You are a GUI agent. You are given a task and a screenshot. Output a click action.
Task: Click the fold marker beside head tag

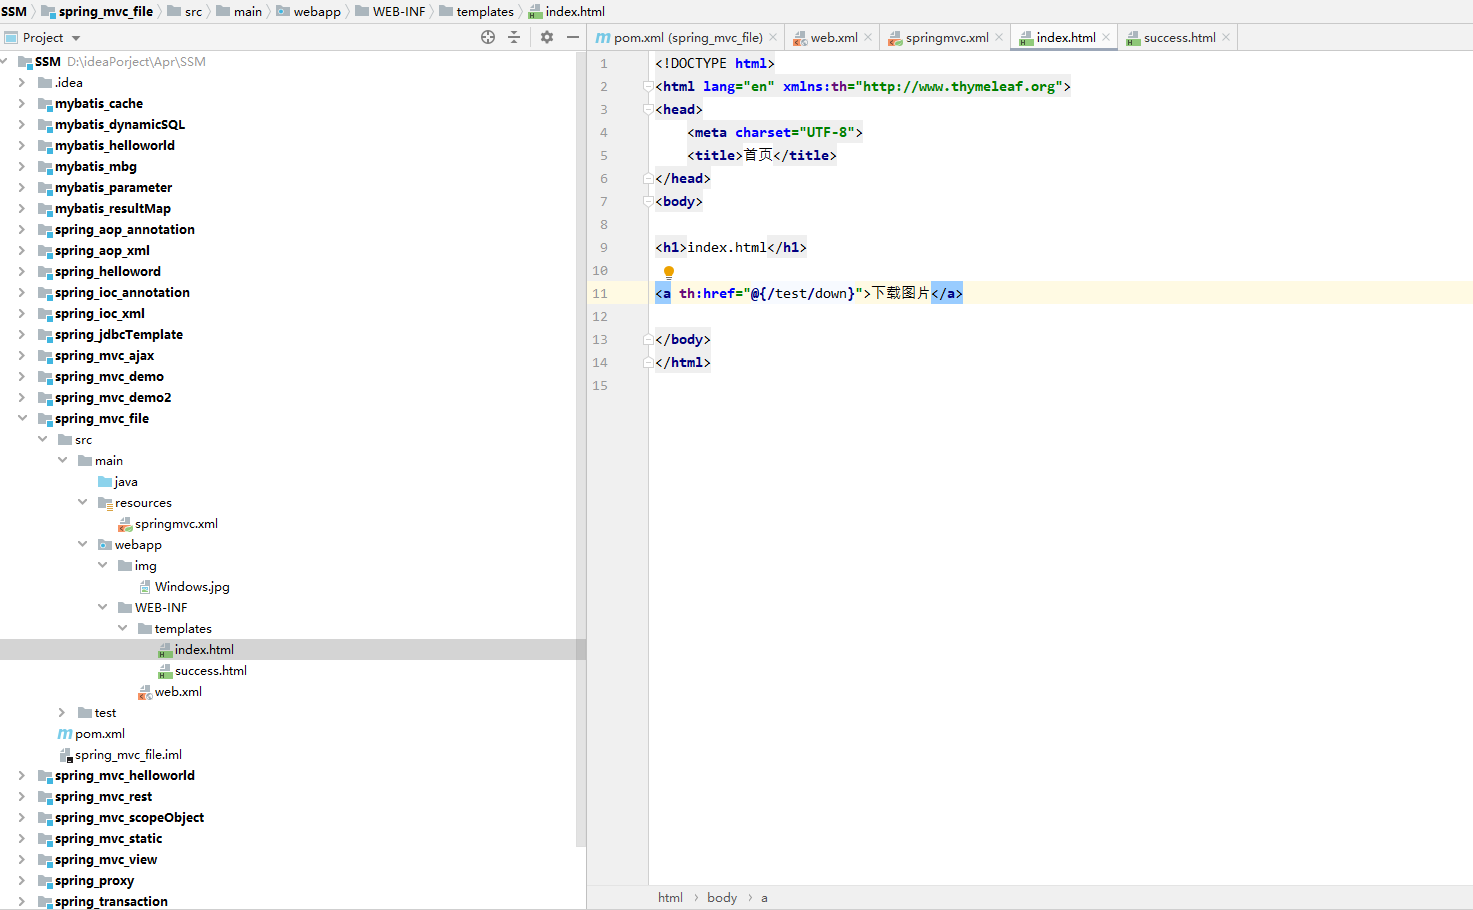coord(648,109)
